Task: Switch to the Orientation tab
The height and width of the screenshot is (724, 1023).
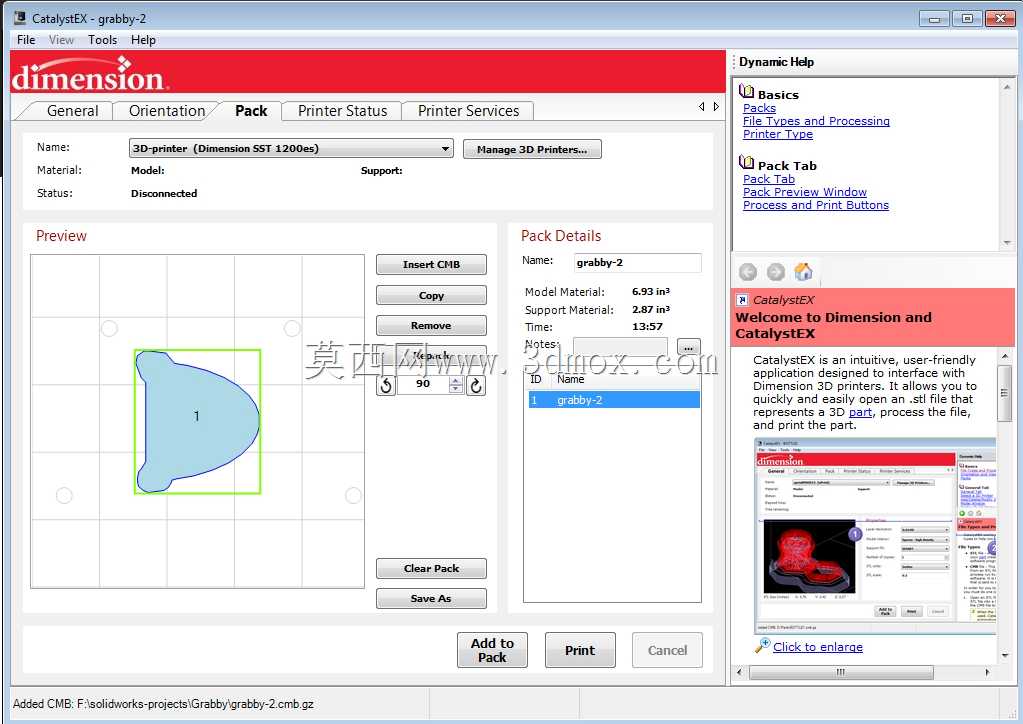Action: (x=167, y=111)
